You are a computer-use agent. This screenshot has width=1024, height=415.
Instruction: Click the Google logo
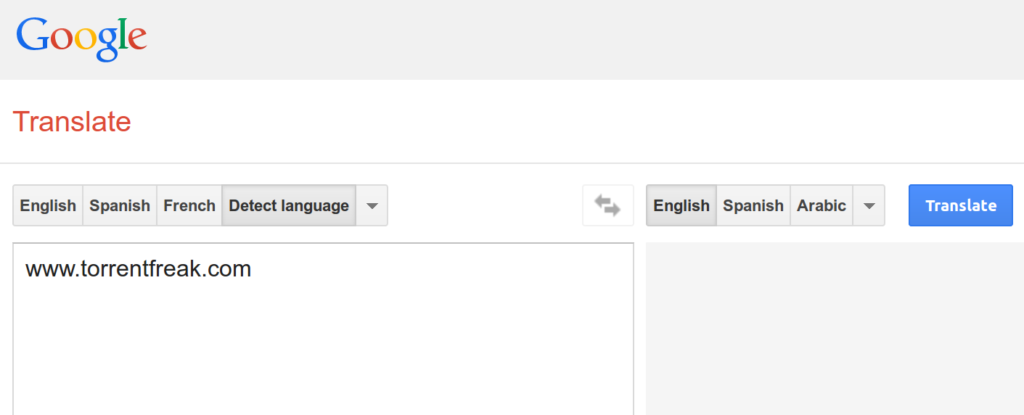pyautogui.click(x=82, y=39)
